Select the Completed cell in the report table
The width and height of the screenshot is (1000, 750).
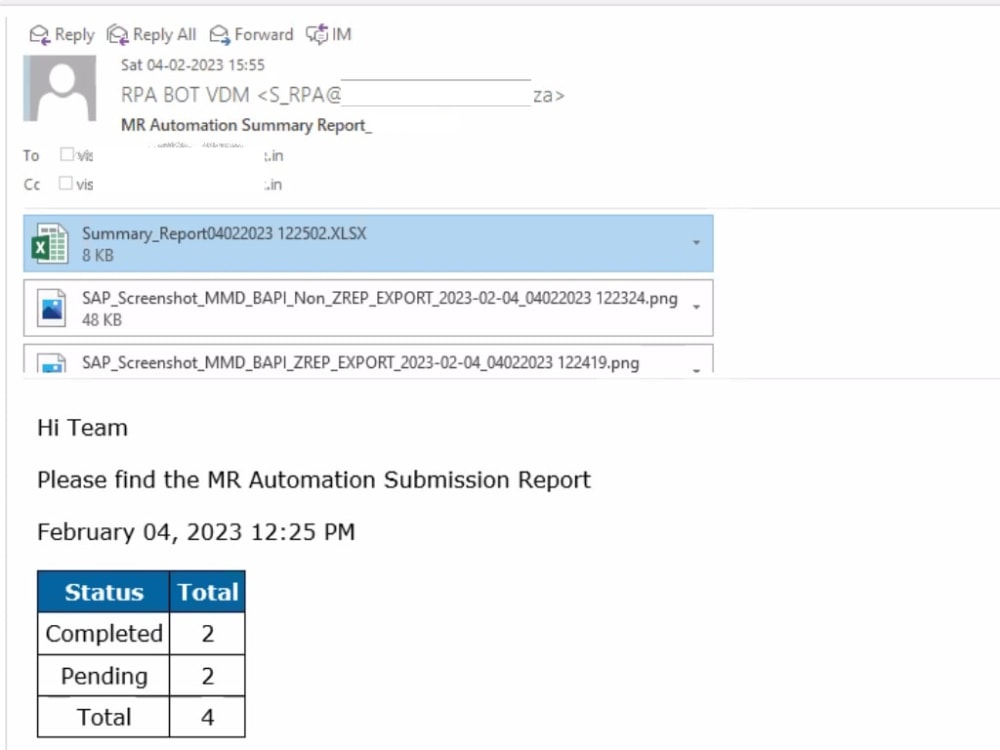point(102,633)
